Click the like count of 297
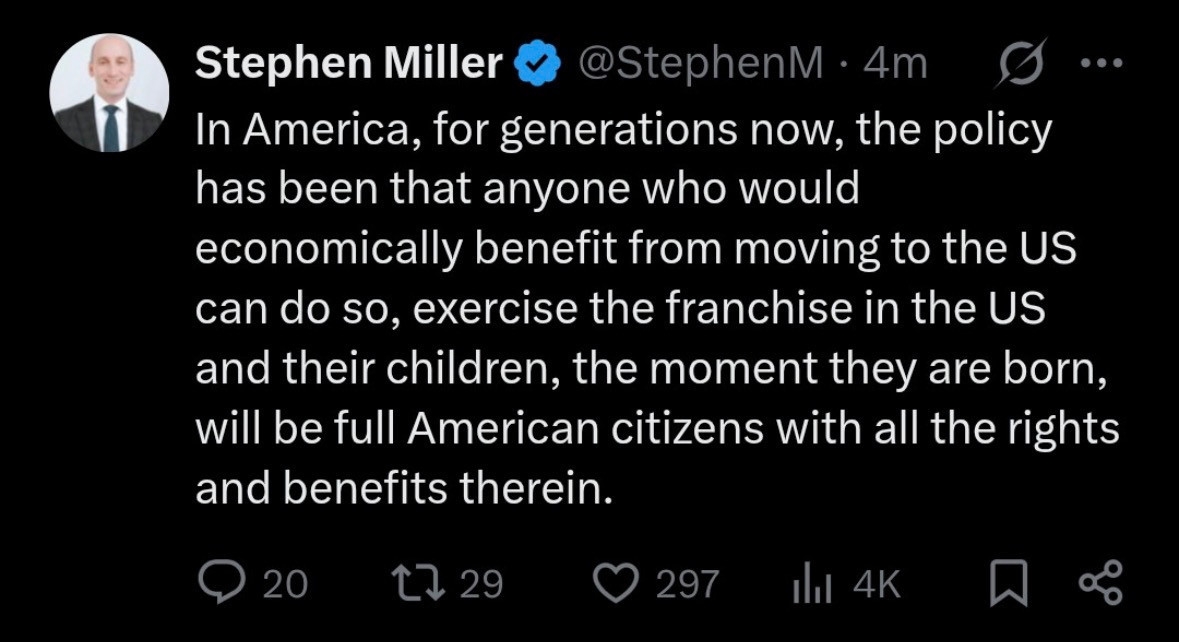The width and height of the screenshot is (1179, 642). pos(687,584)
